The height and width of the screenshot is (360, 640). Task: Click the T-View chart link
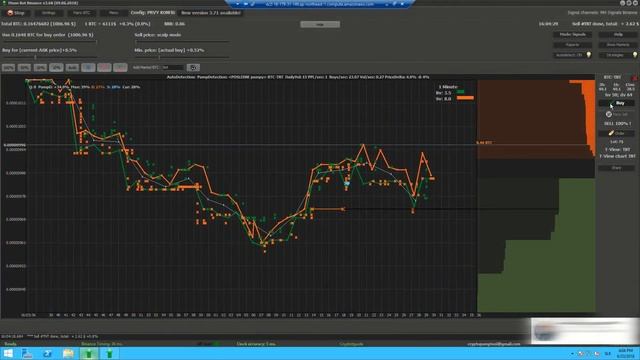click(617, 156)
